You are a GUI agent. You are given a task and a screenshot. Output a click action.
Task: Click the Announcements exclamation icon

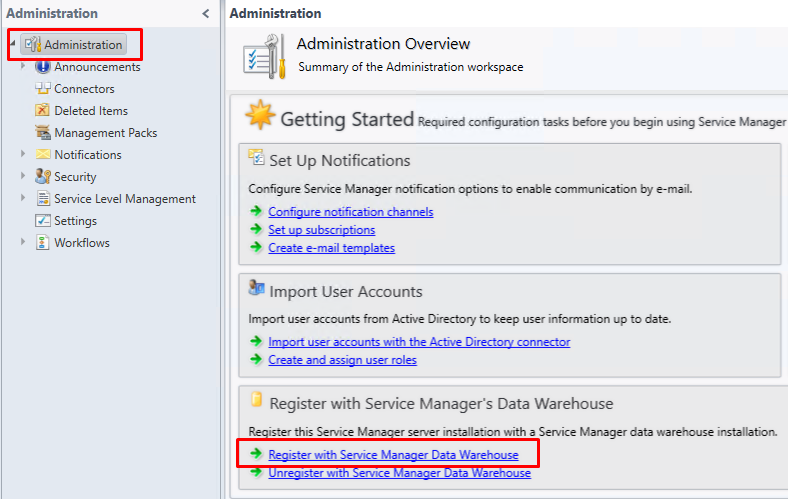coord(43,66)
